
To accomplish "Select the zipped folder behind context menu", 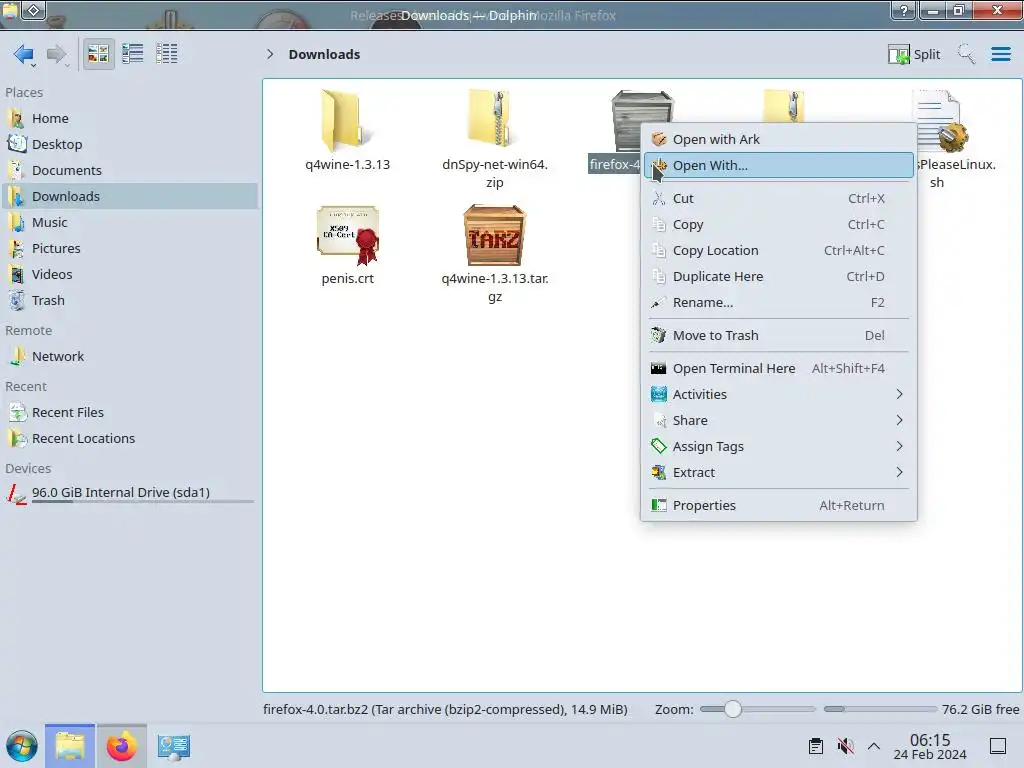I will 784,106.
